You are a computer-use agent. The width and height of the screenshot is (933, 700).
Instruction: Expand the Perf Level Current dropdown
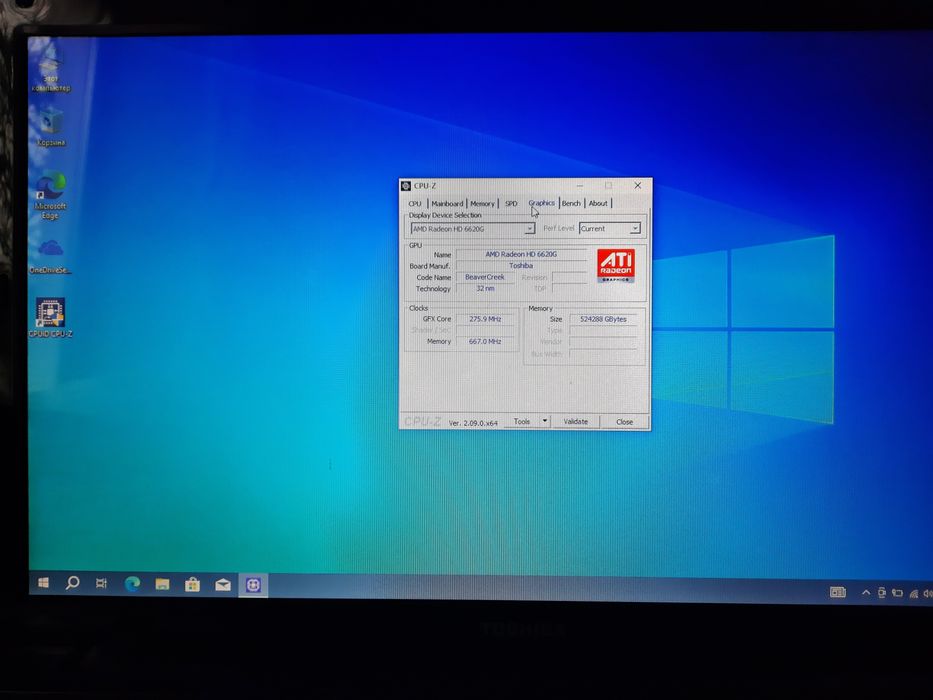(x=635, y=229)
